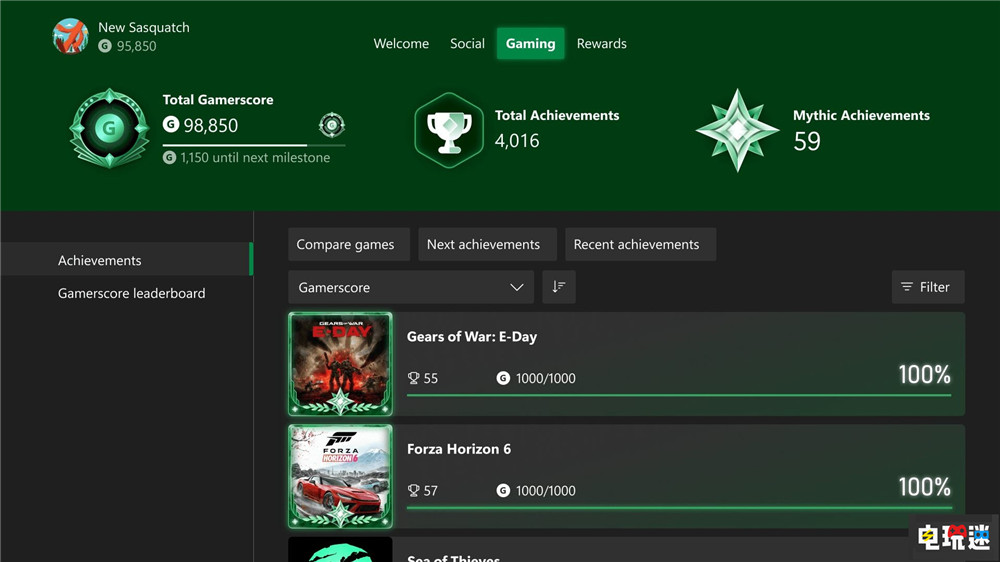Click the Mythic Achievements star icon
Image resolution: width=1000 pixels, height=562 pixels.
pos(737,130)
